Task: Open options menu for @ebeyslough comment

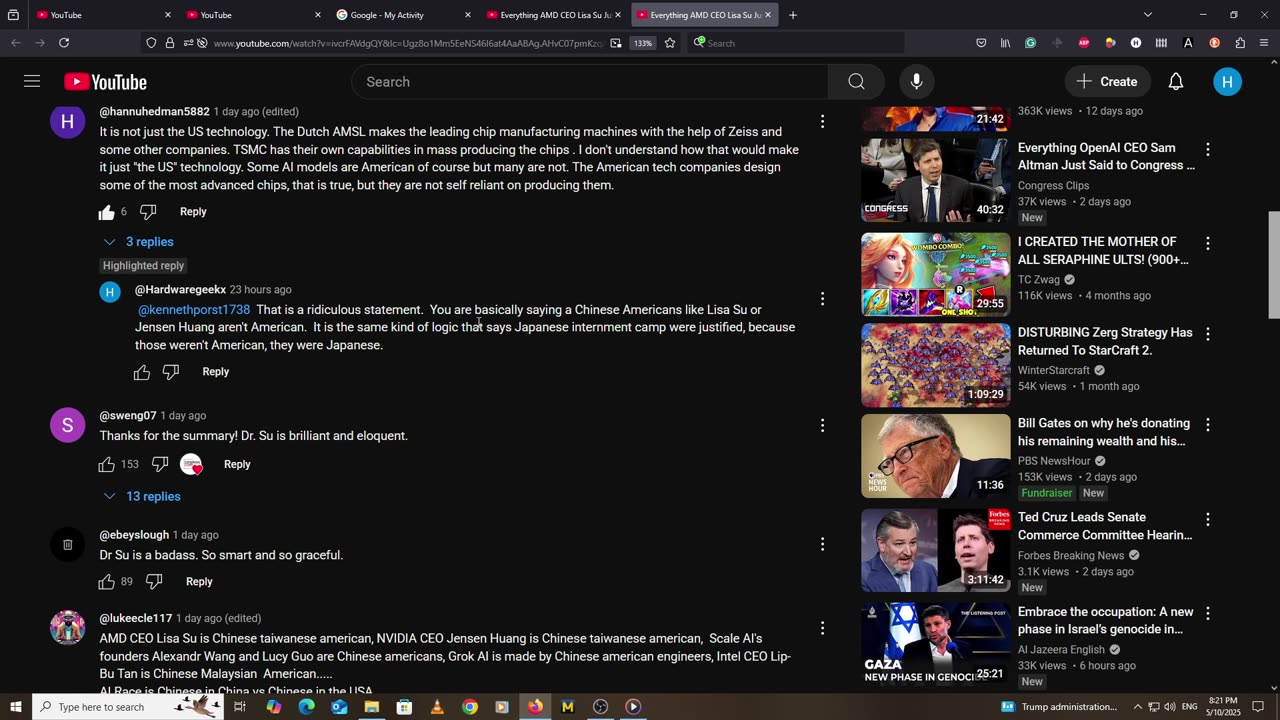Action: coord(822,544)
